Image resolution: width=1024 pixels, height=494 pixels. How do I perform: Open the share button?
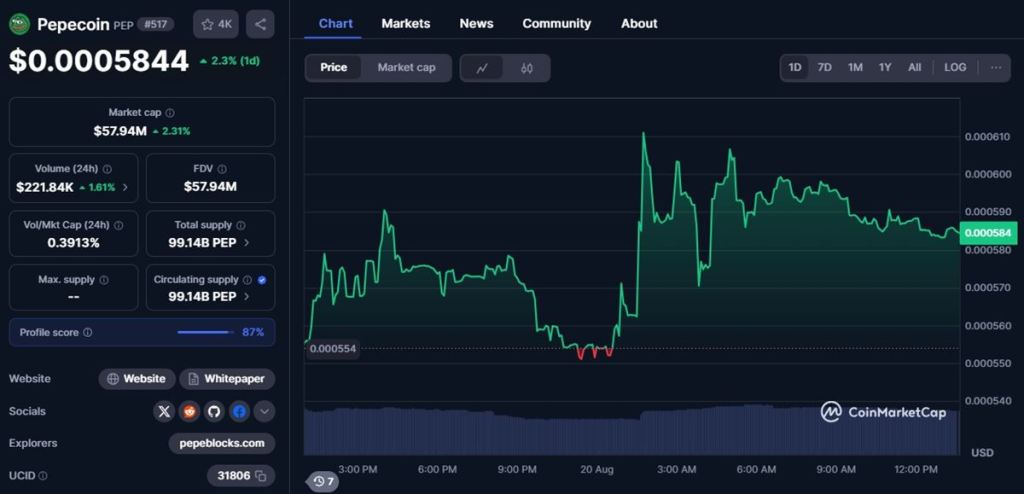tap(260, 24)
